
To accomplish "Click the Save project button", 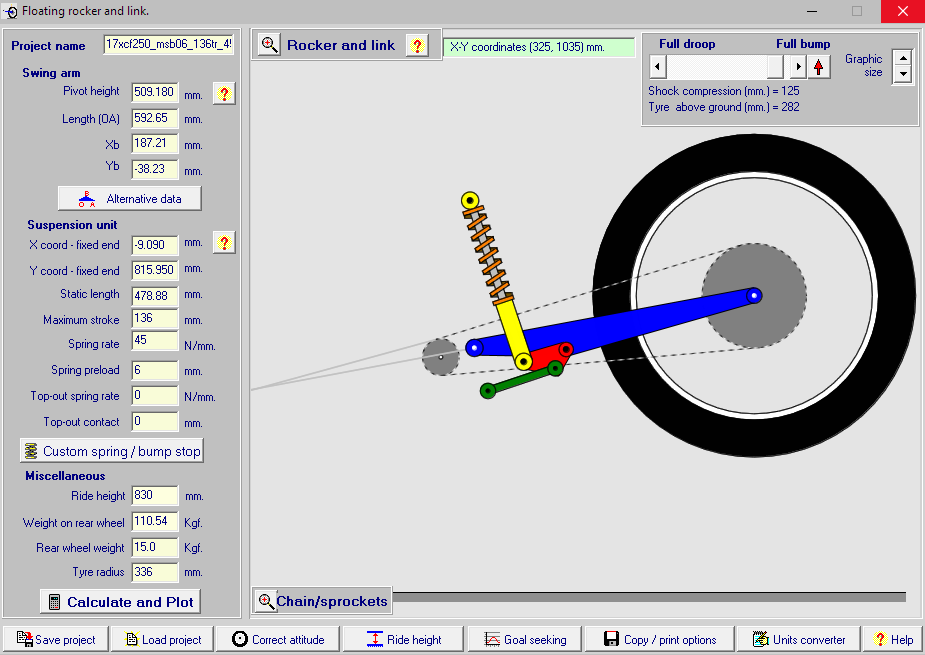I will tap(55, 639).
